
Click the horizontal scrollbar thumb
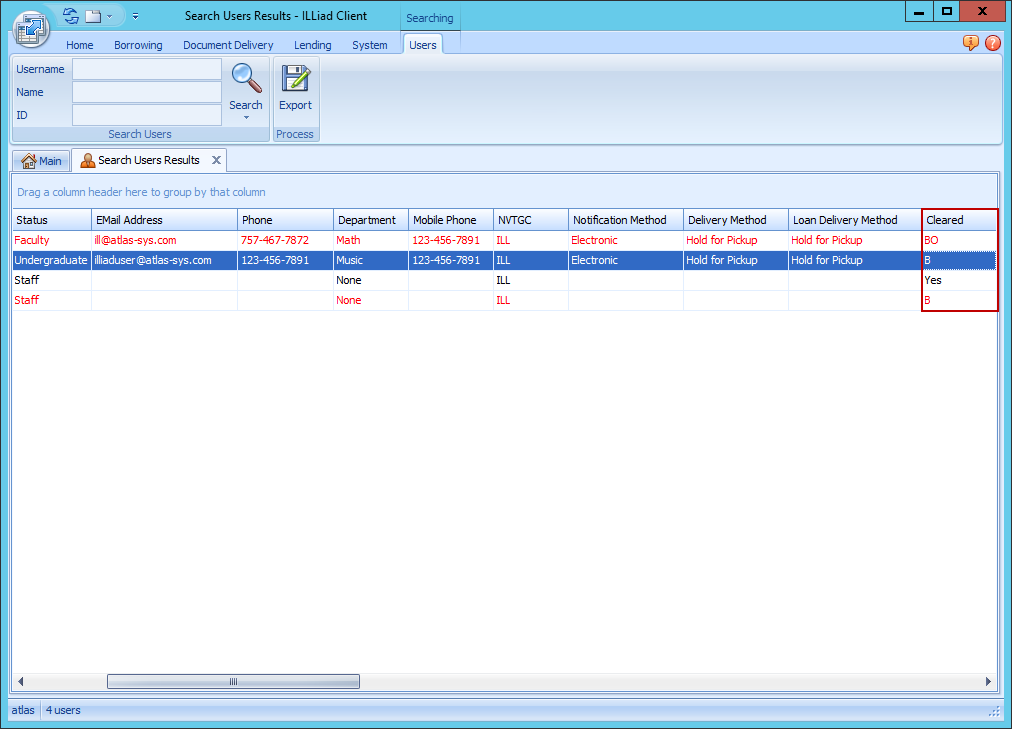233,682
